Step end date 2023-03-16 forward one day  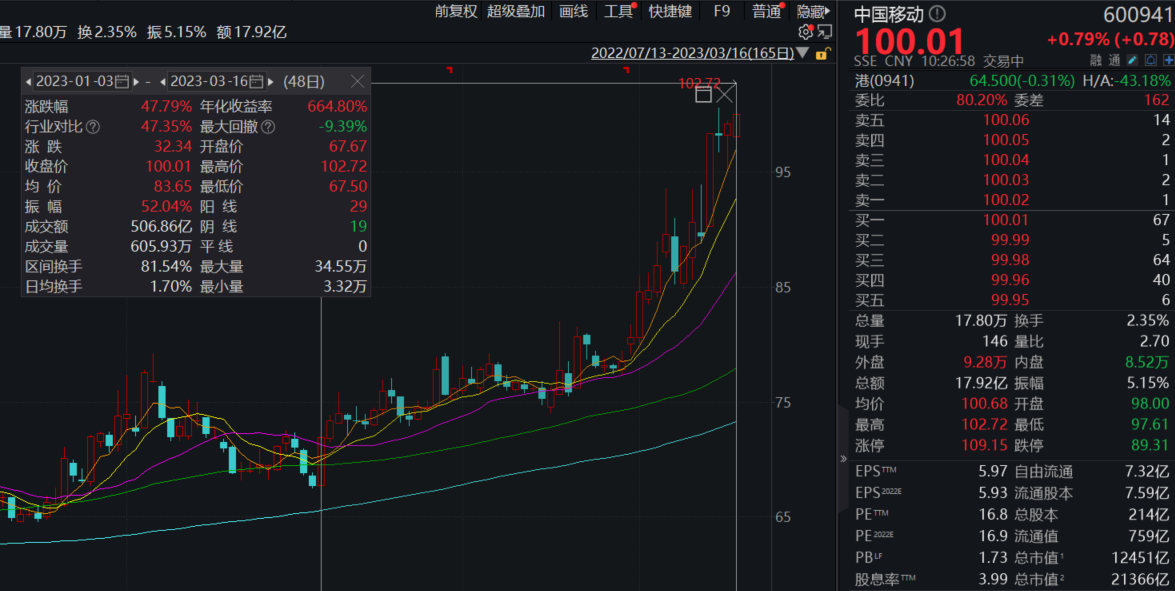(x=271, y=81)
